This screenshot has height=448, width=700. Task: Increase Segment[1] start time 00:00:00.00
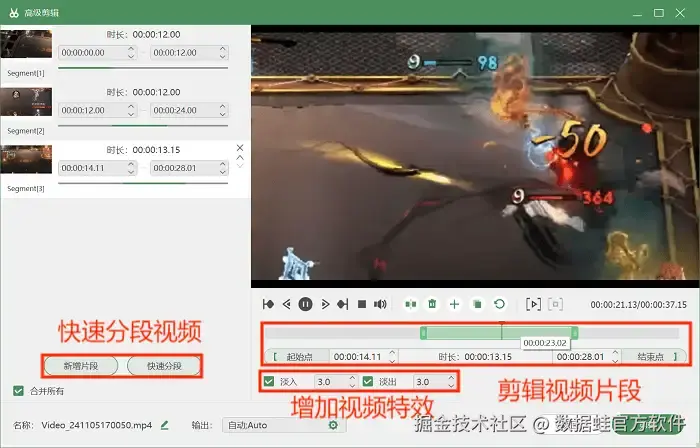[131, 49]
